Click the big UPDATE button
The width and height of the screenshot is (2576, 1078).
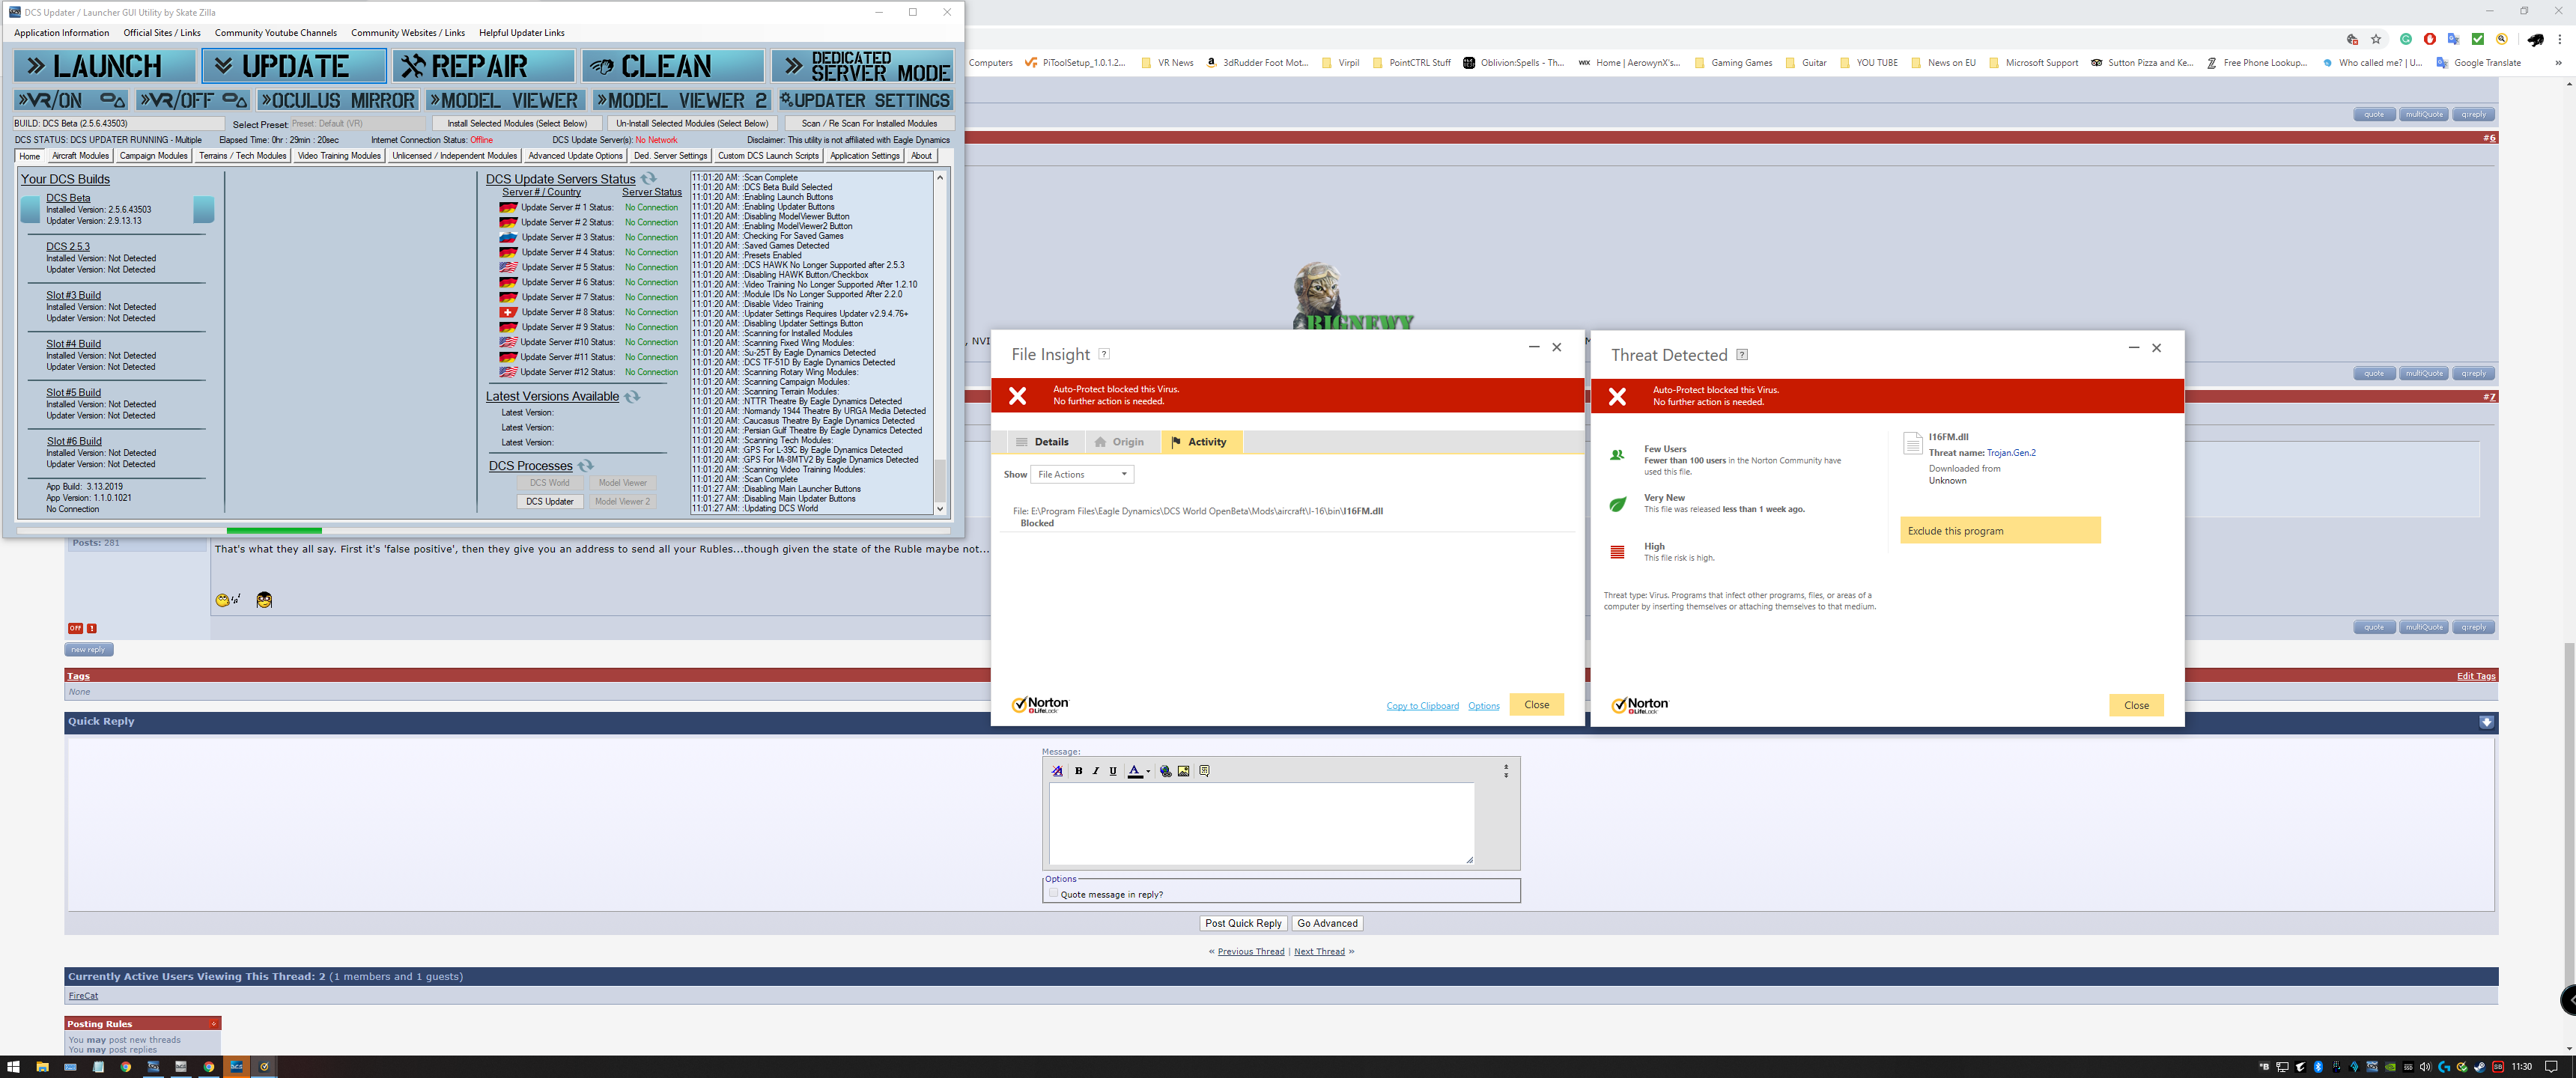[x=294, y=66]
